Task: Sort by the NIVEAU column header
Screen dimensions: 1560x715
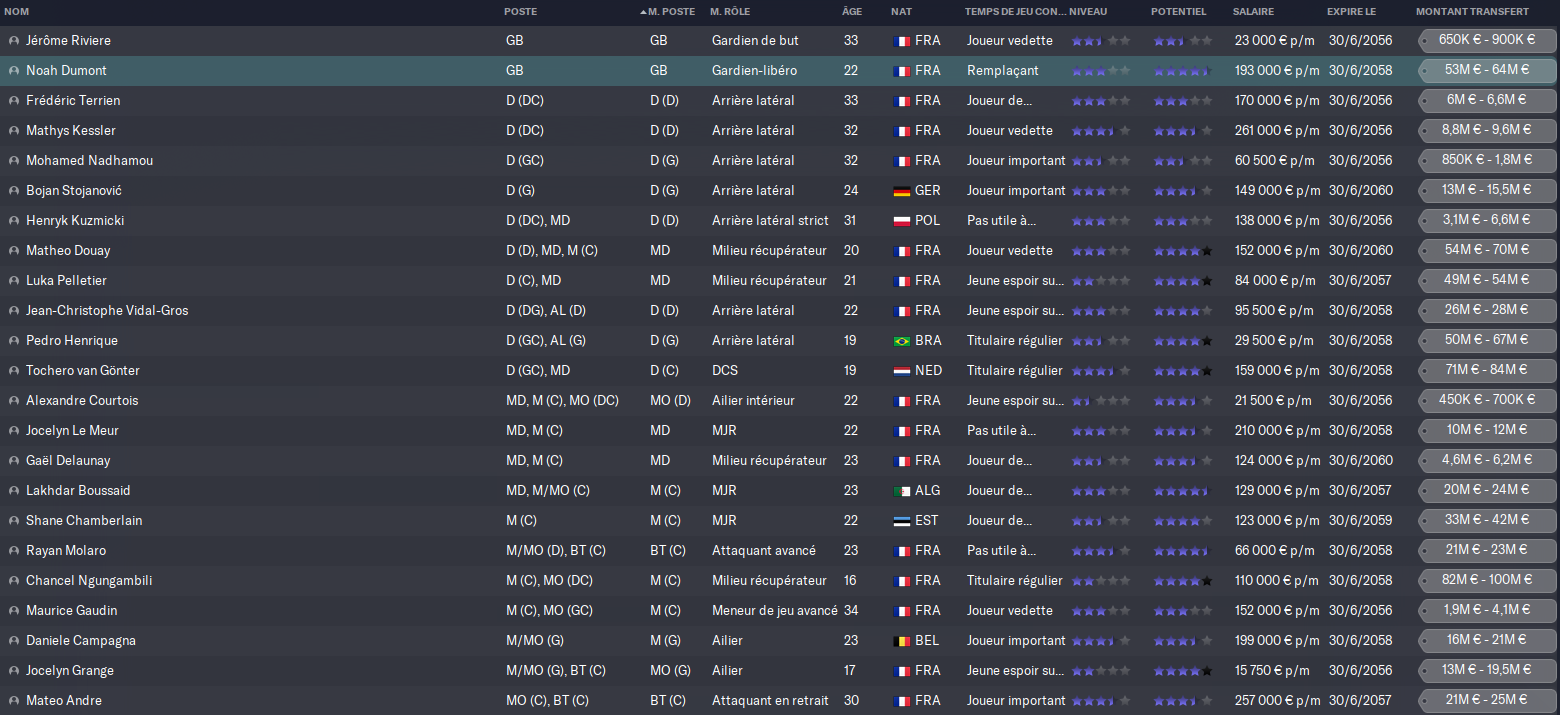Action: 1089,12
